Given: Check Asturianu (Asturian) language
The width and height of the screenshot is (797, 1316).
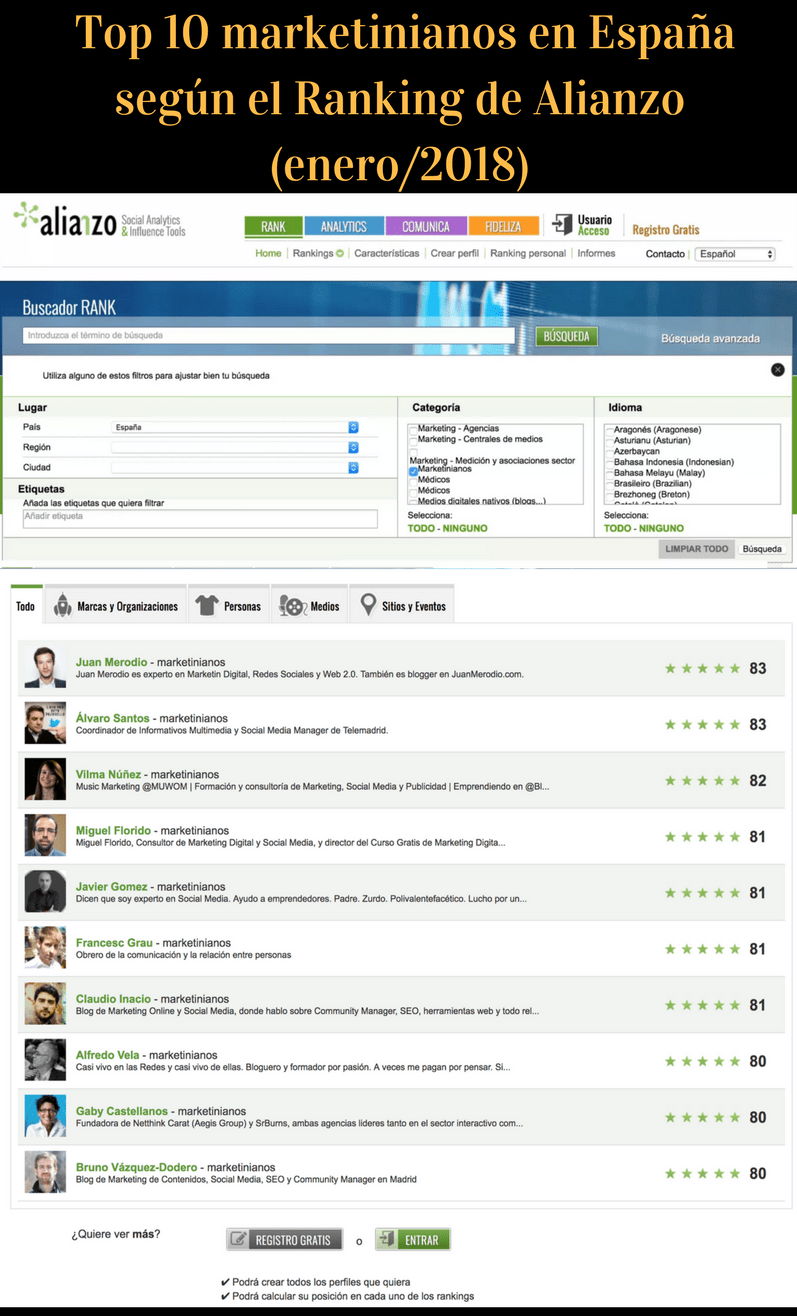Looking at the screenshot, I should (x=609, y=441).
